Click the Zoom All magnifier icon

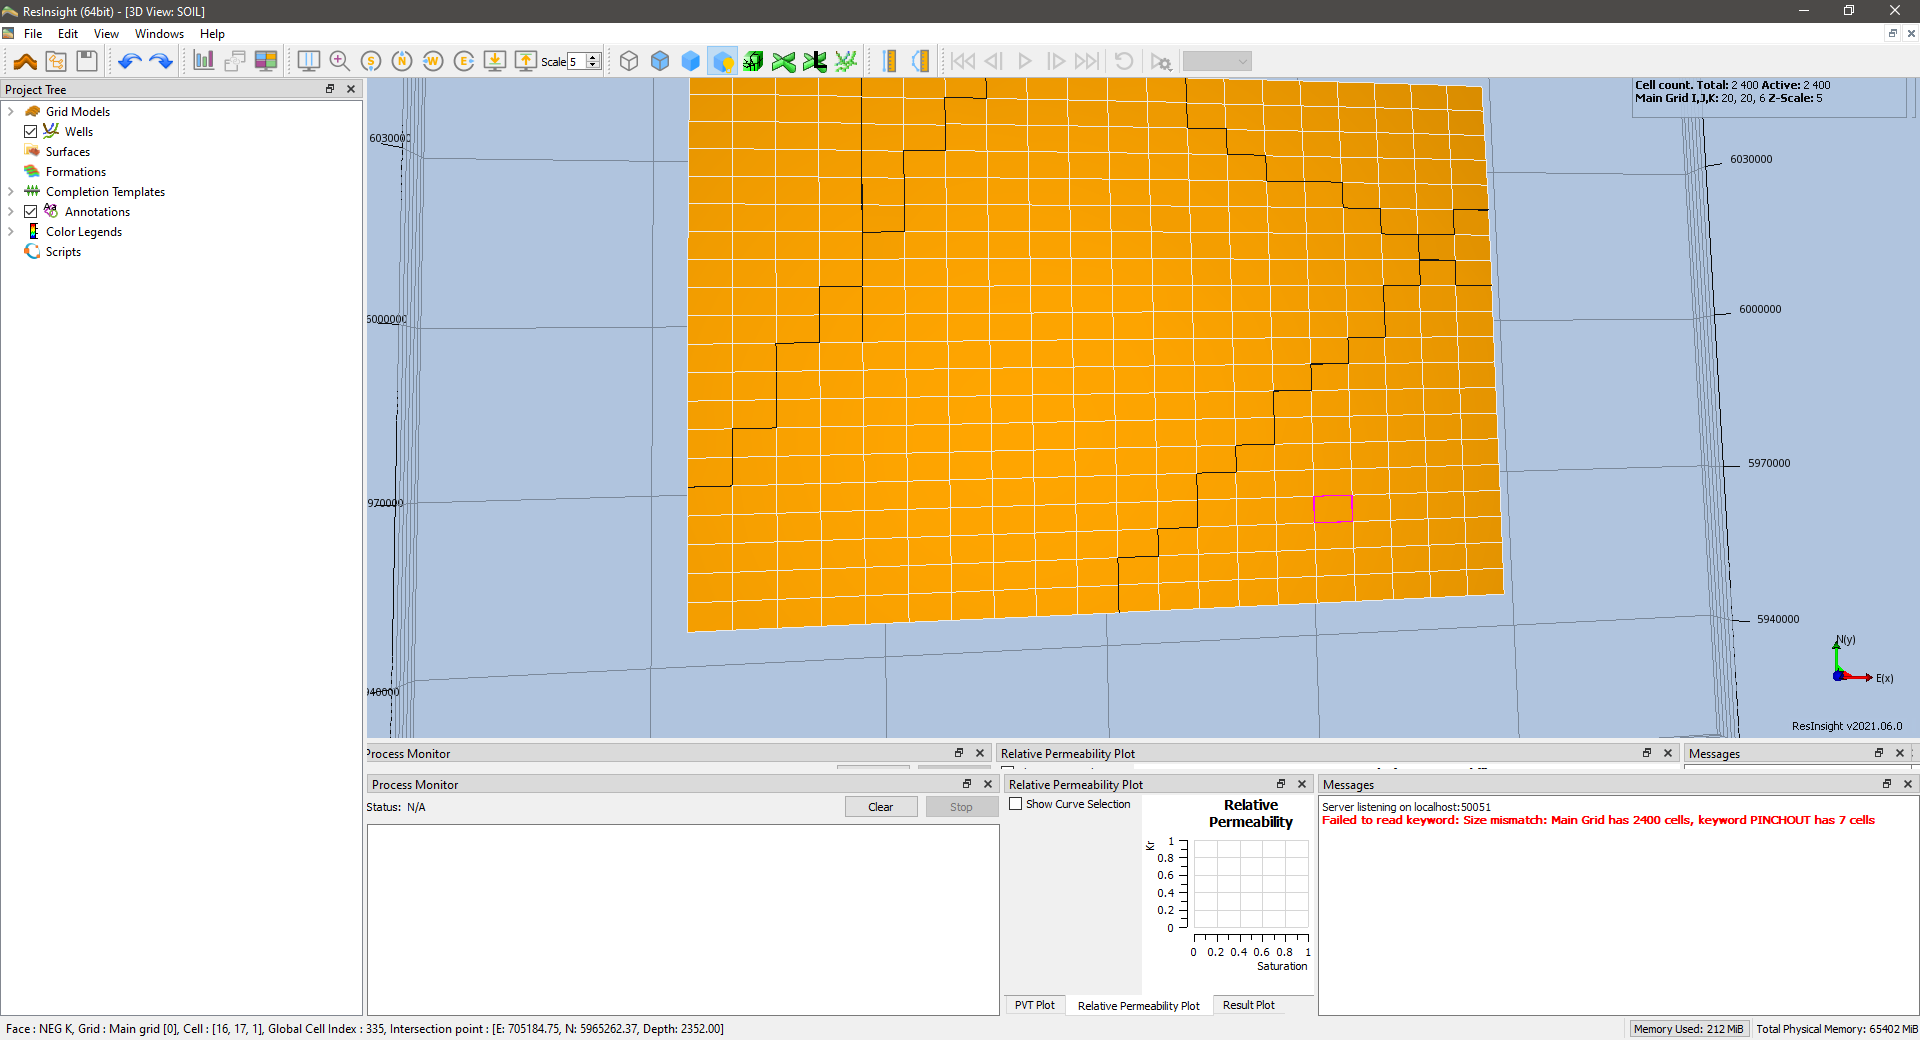(339, 61)
